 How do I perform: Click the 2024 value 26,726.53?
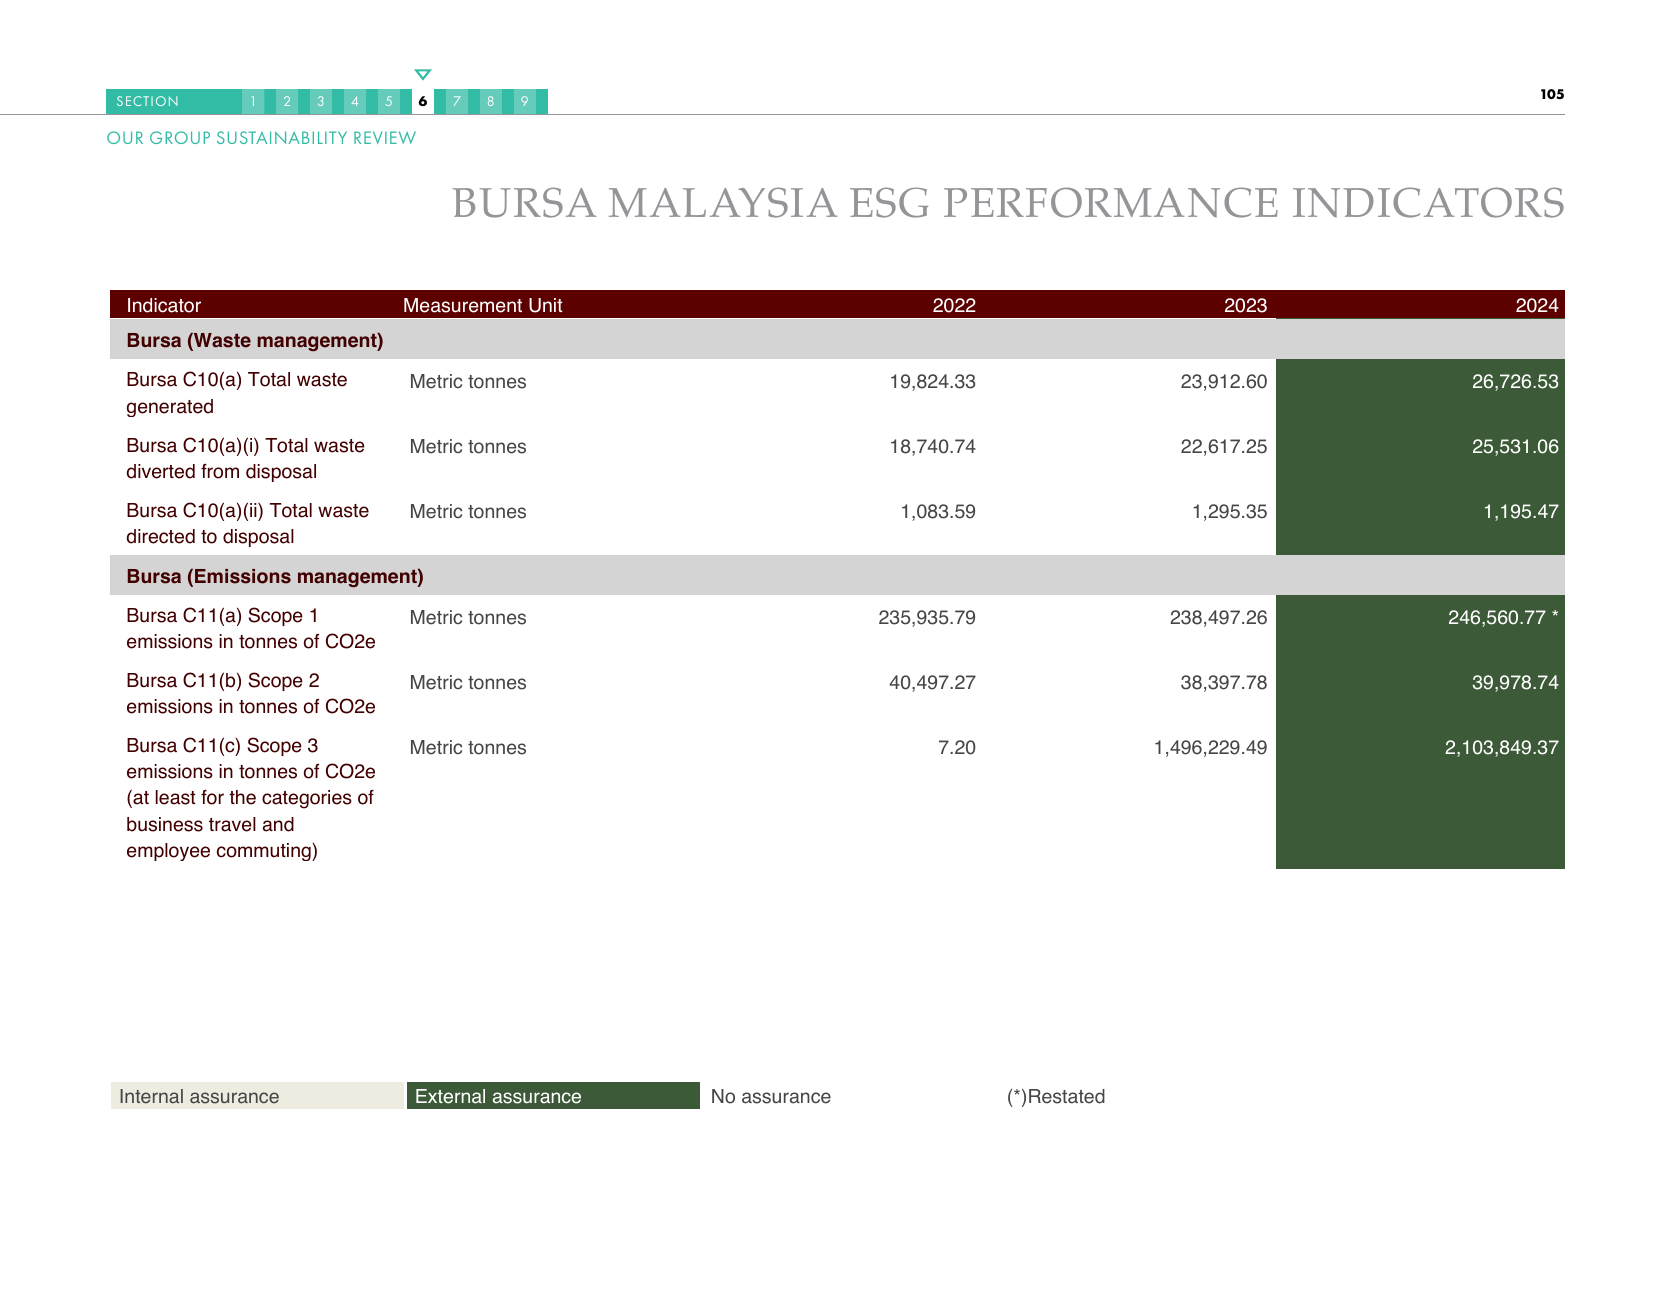(x=1515, y=381)
